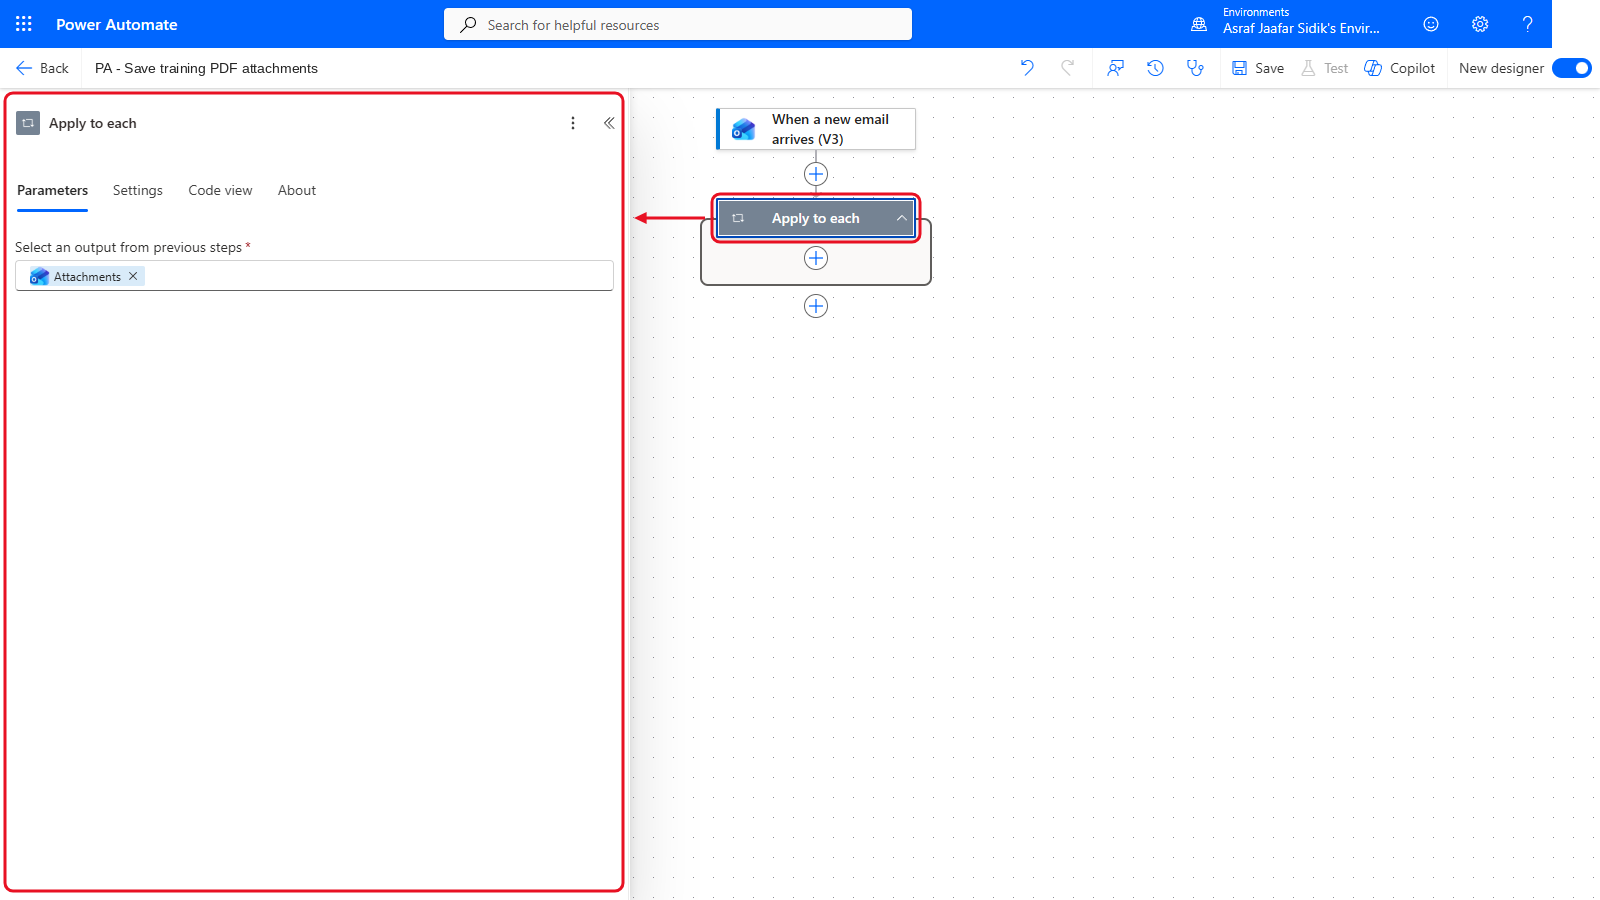Open version history clock icon
This screenshot has height=900, width=1600.
[x=1155, y=68]
